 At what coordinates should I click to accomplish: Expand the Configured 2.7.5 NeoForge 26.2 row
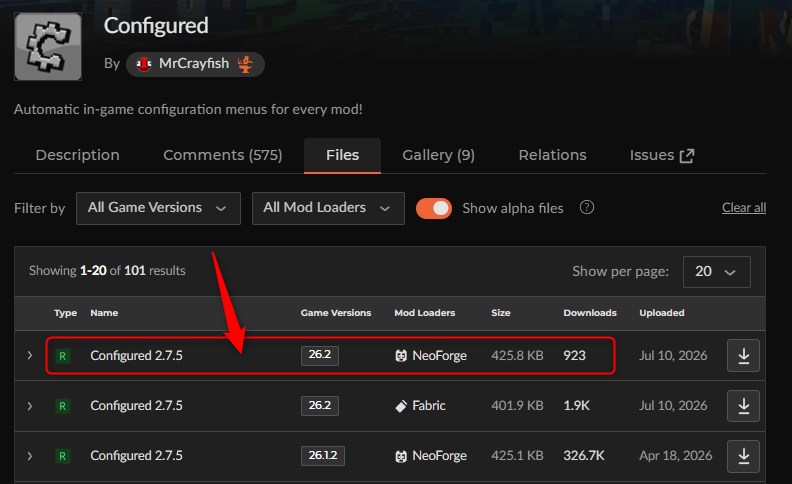pos(30,356)
